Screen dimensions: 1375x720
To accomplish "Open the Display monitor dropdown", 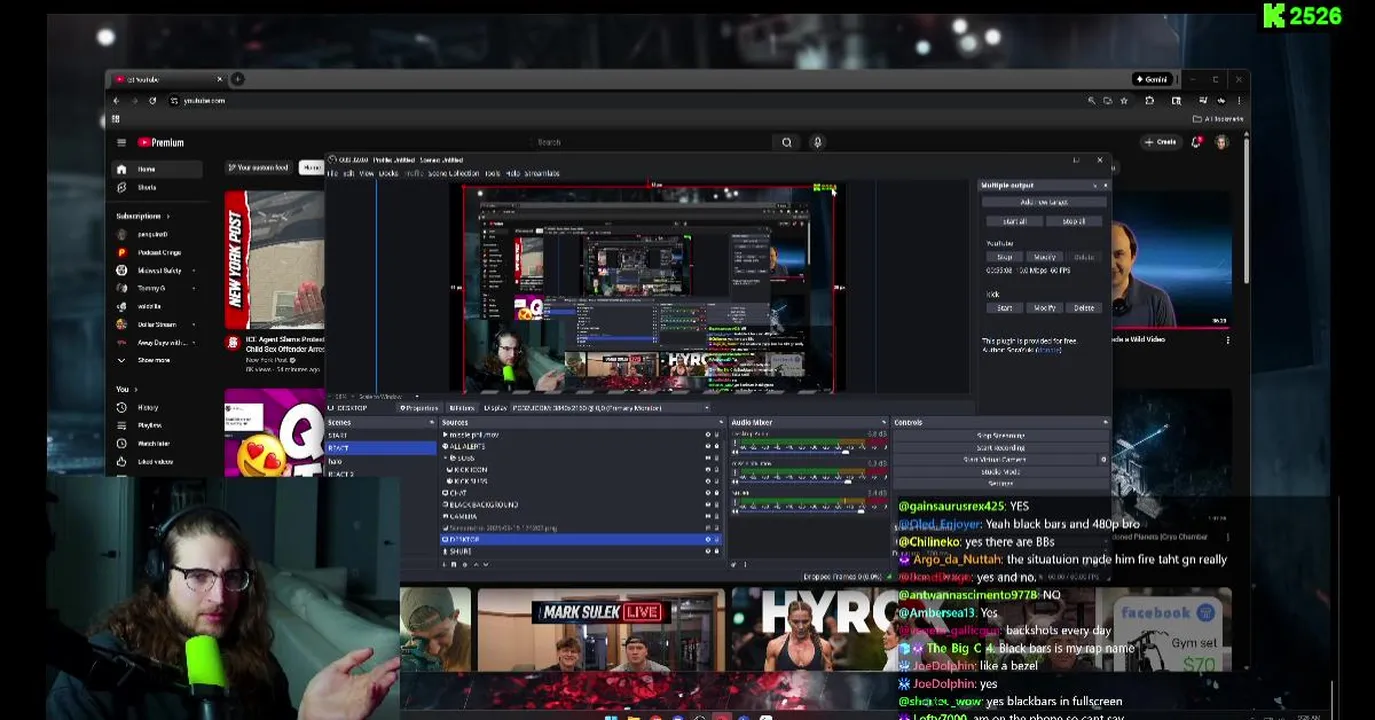I will [x=611, y=408].
